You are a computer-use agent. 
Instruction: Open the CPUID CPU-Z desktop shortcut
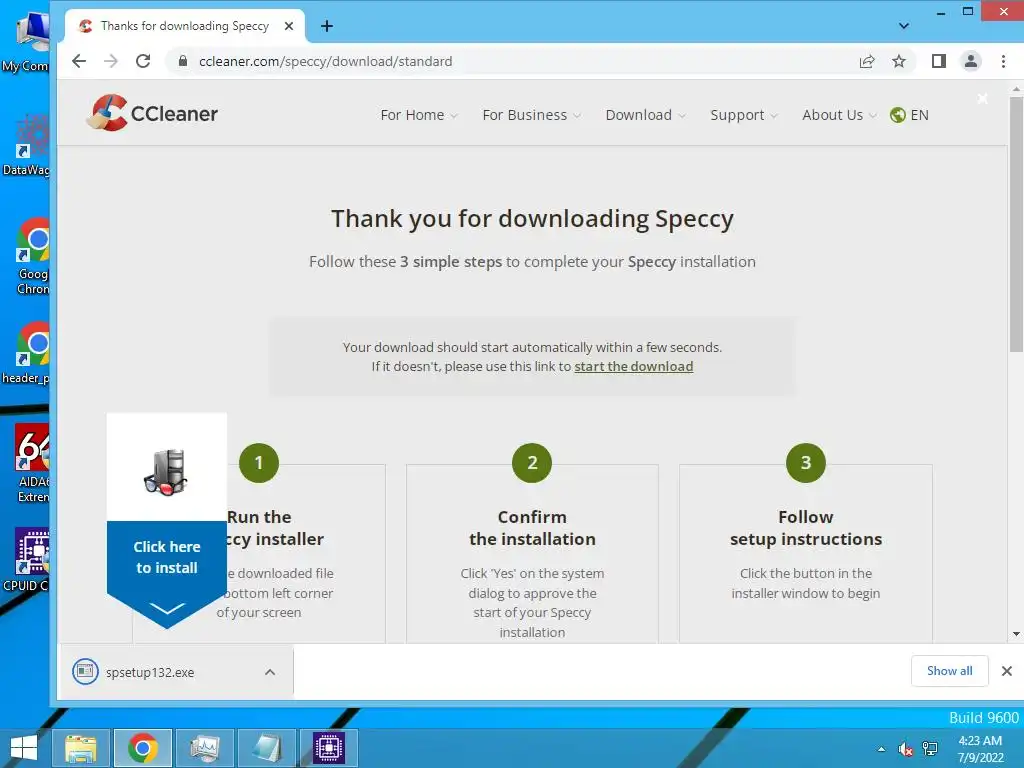click(26, 560)
